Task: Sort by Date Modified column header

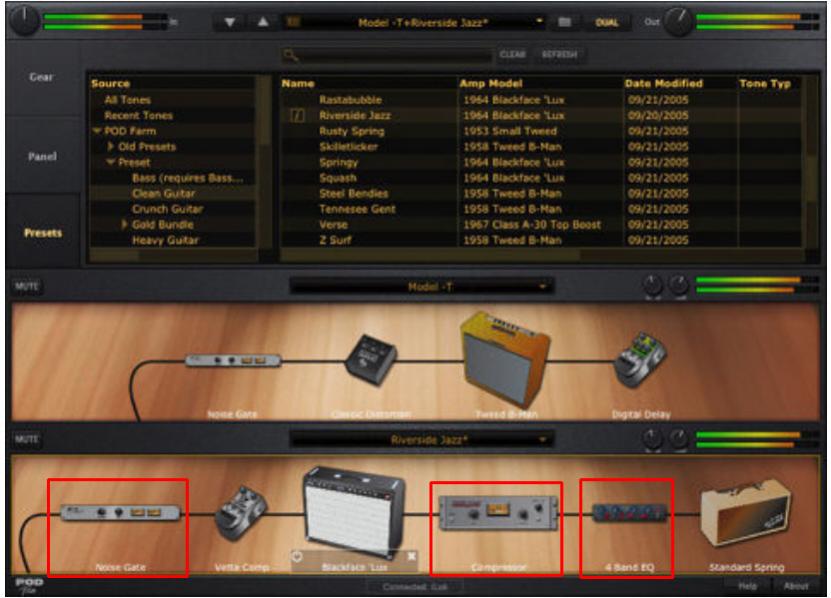Action: [x=664, y=83]
